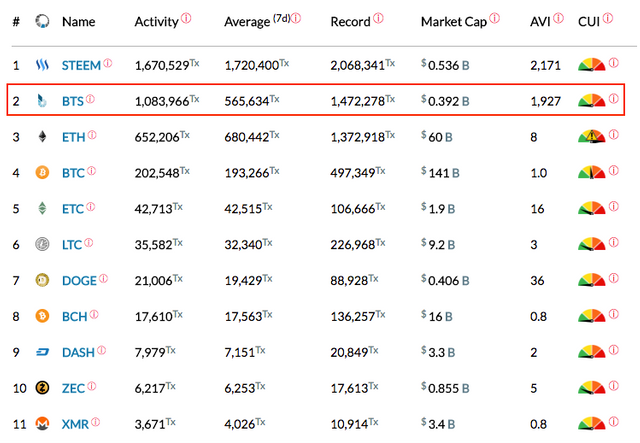
Task: Click info icon after CUI gauge in XMR row
Action: click(x=613, y=421)
